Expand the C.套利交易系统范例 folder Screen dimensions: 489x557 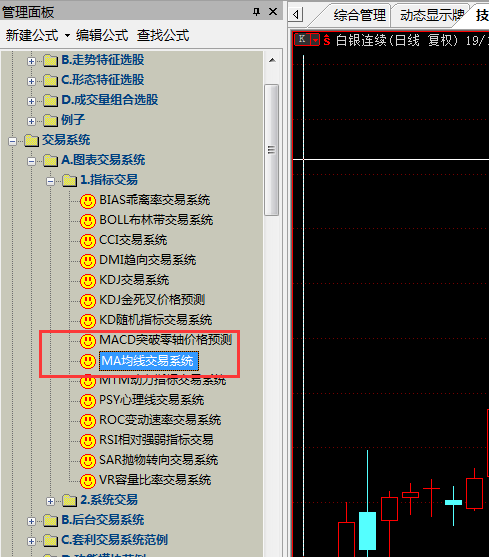click(x=31, y=541)
